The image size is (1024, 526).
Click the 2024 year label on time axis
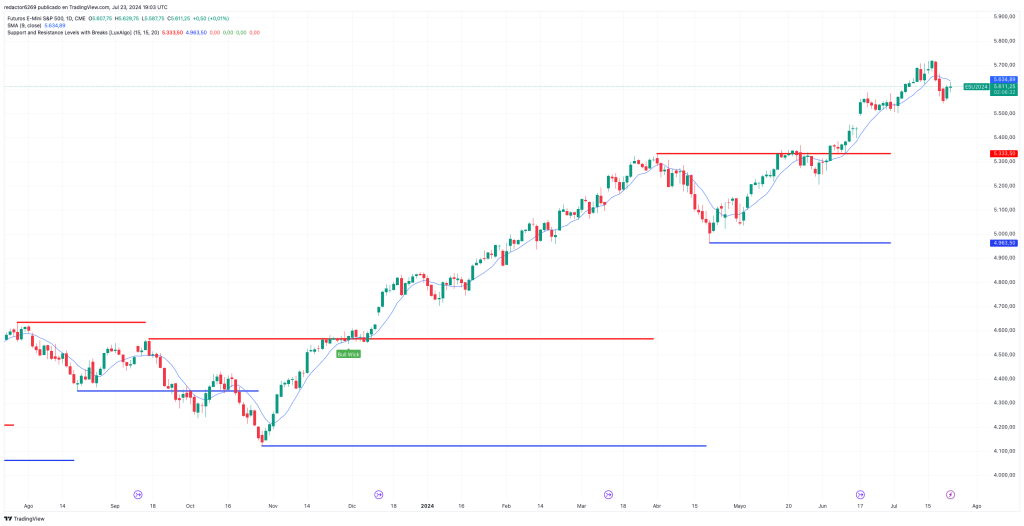tap(427, 506)
